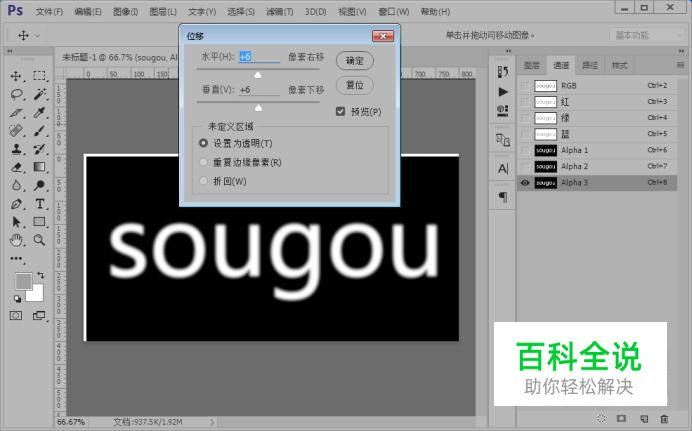
Task: Toggle Quick Mask mode
Action: tap(16, 315)
